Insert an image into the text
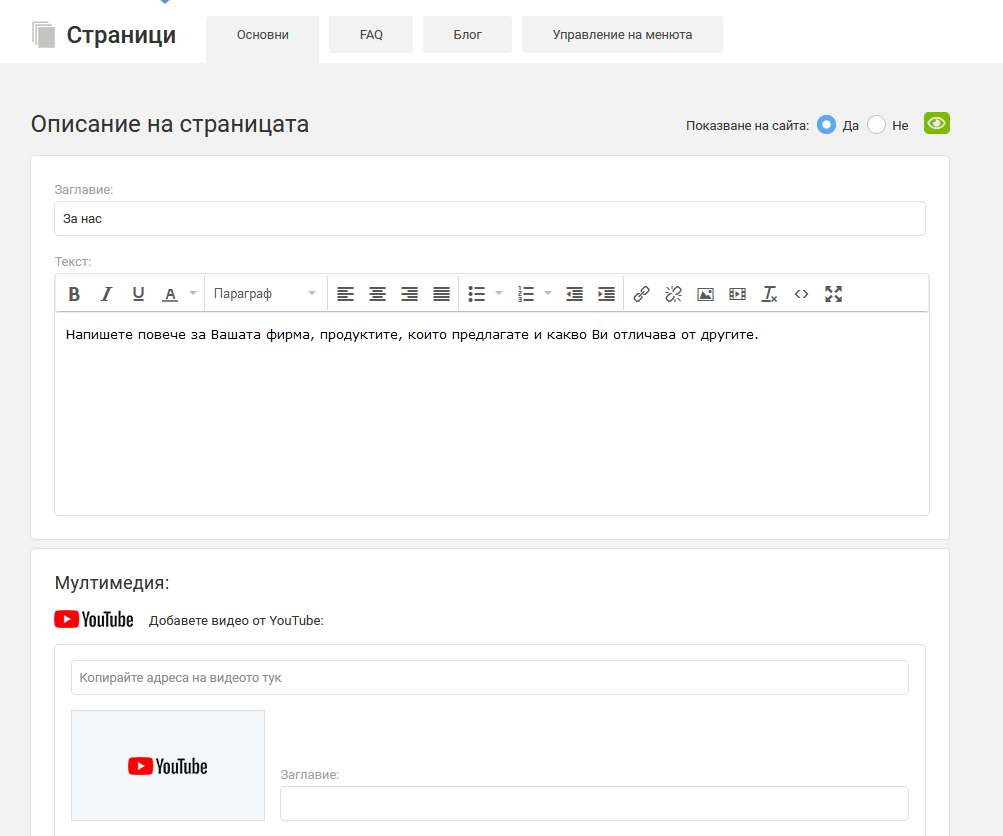This screenshot has width=1003, height=836. tap(706, 294)
